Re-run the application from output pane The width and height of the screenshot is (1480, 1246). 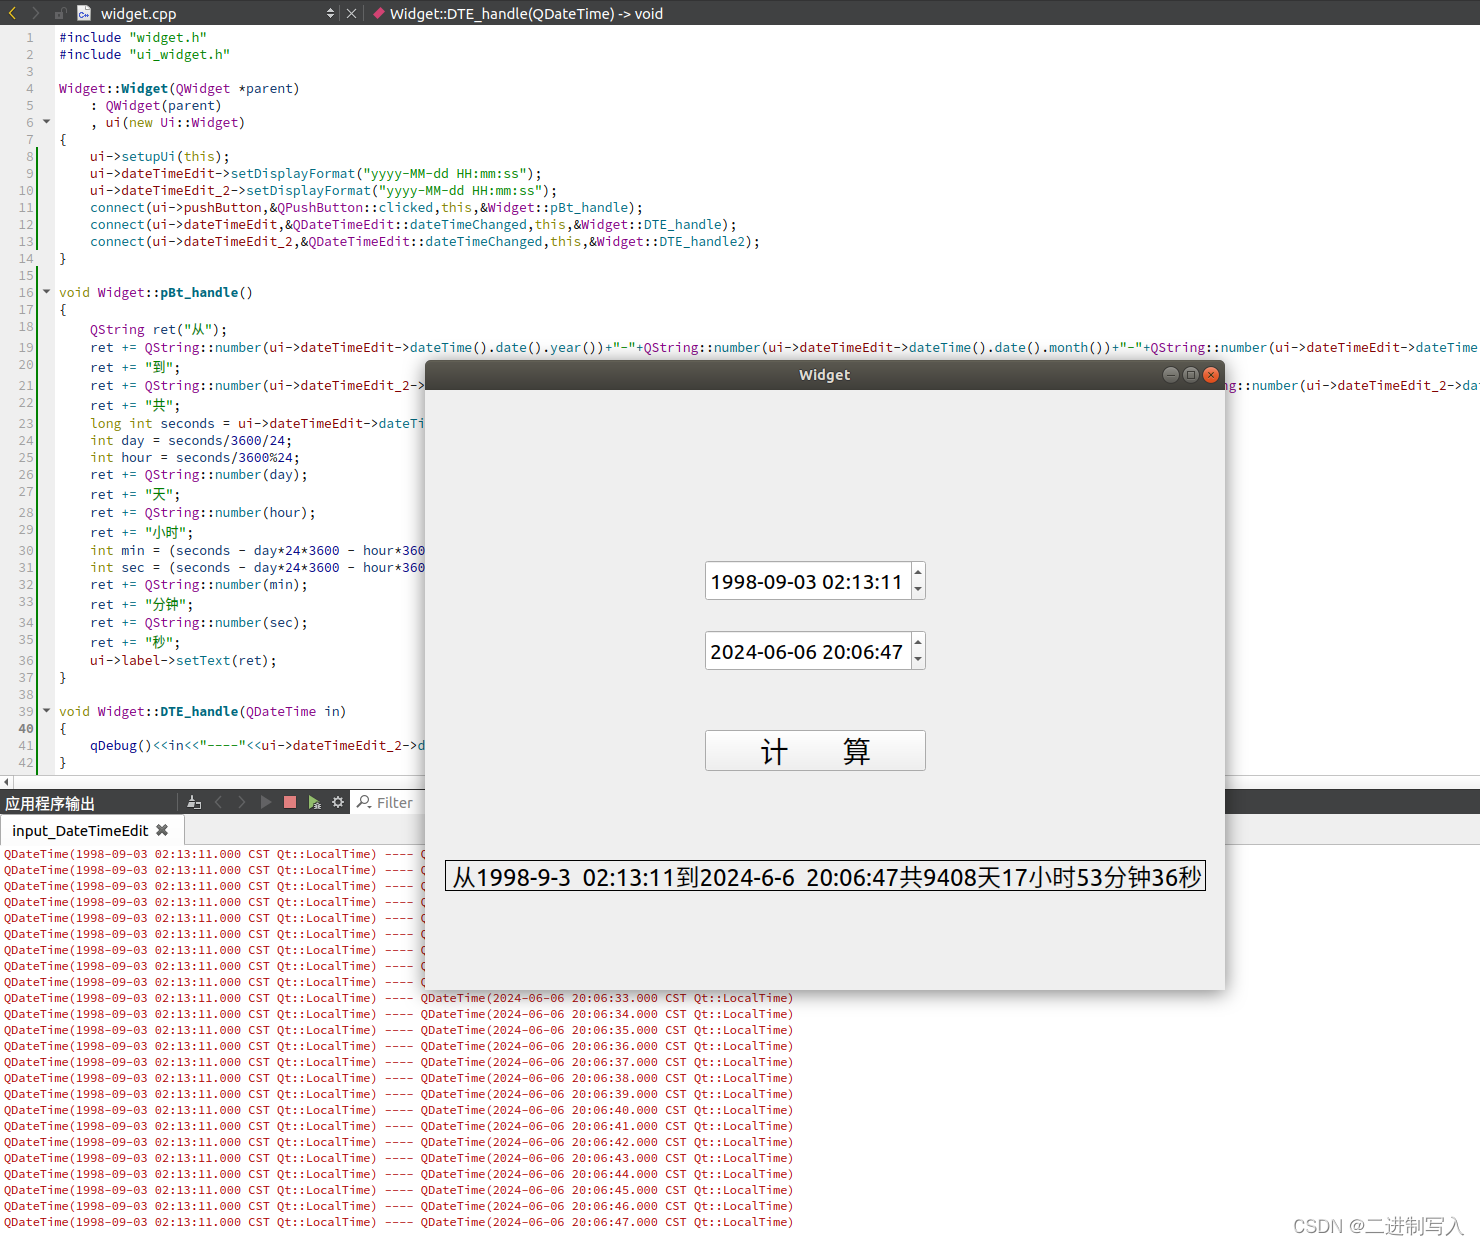(x=265, y=802)
